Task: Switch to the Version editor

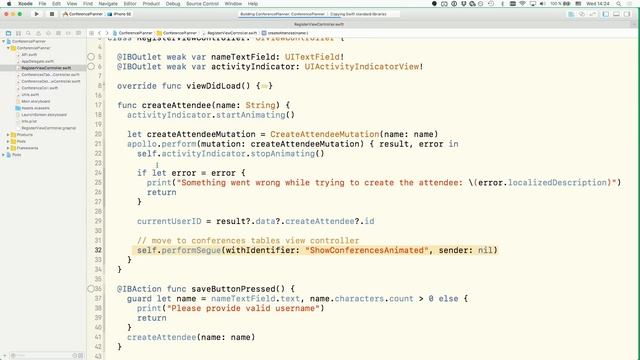Action: tap(592, 14)
